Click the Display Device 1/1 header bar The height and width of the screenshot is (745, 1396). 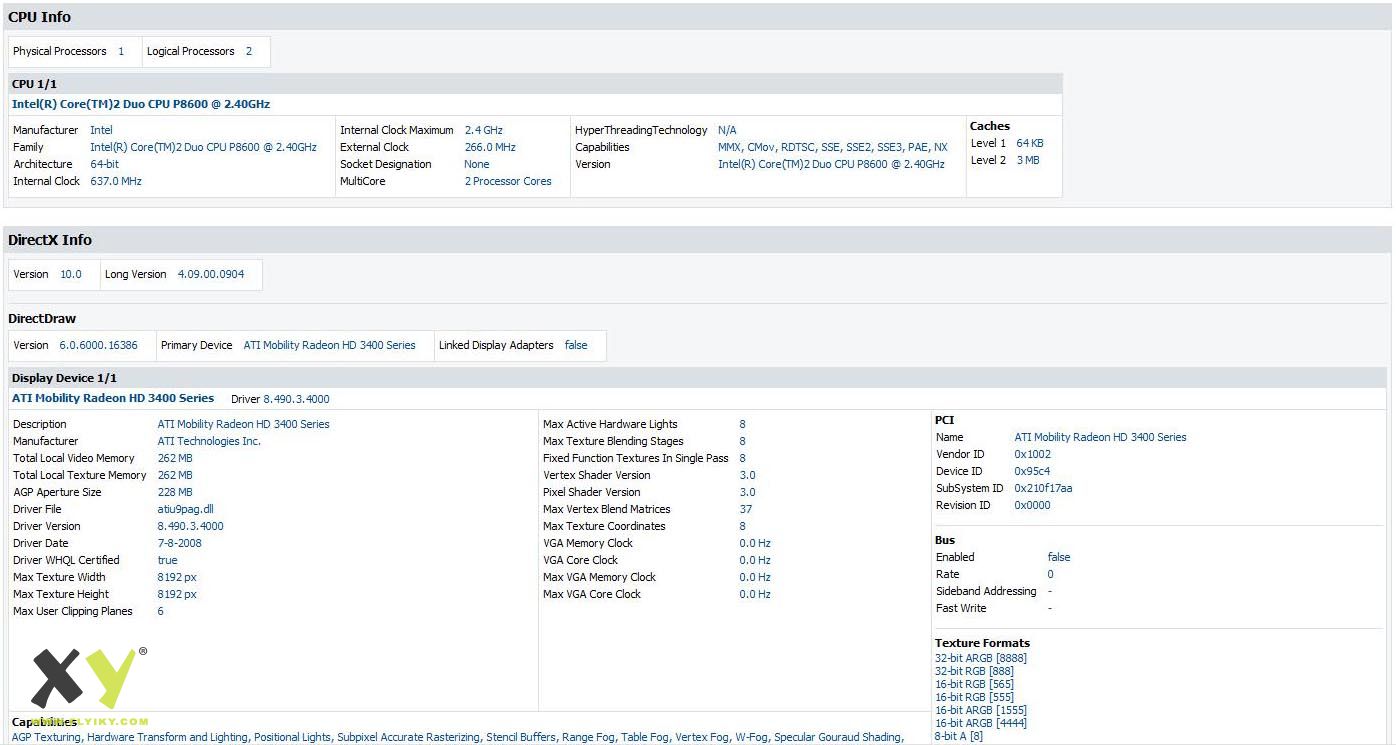697,378
